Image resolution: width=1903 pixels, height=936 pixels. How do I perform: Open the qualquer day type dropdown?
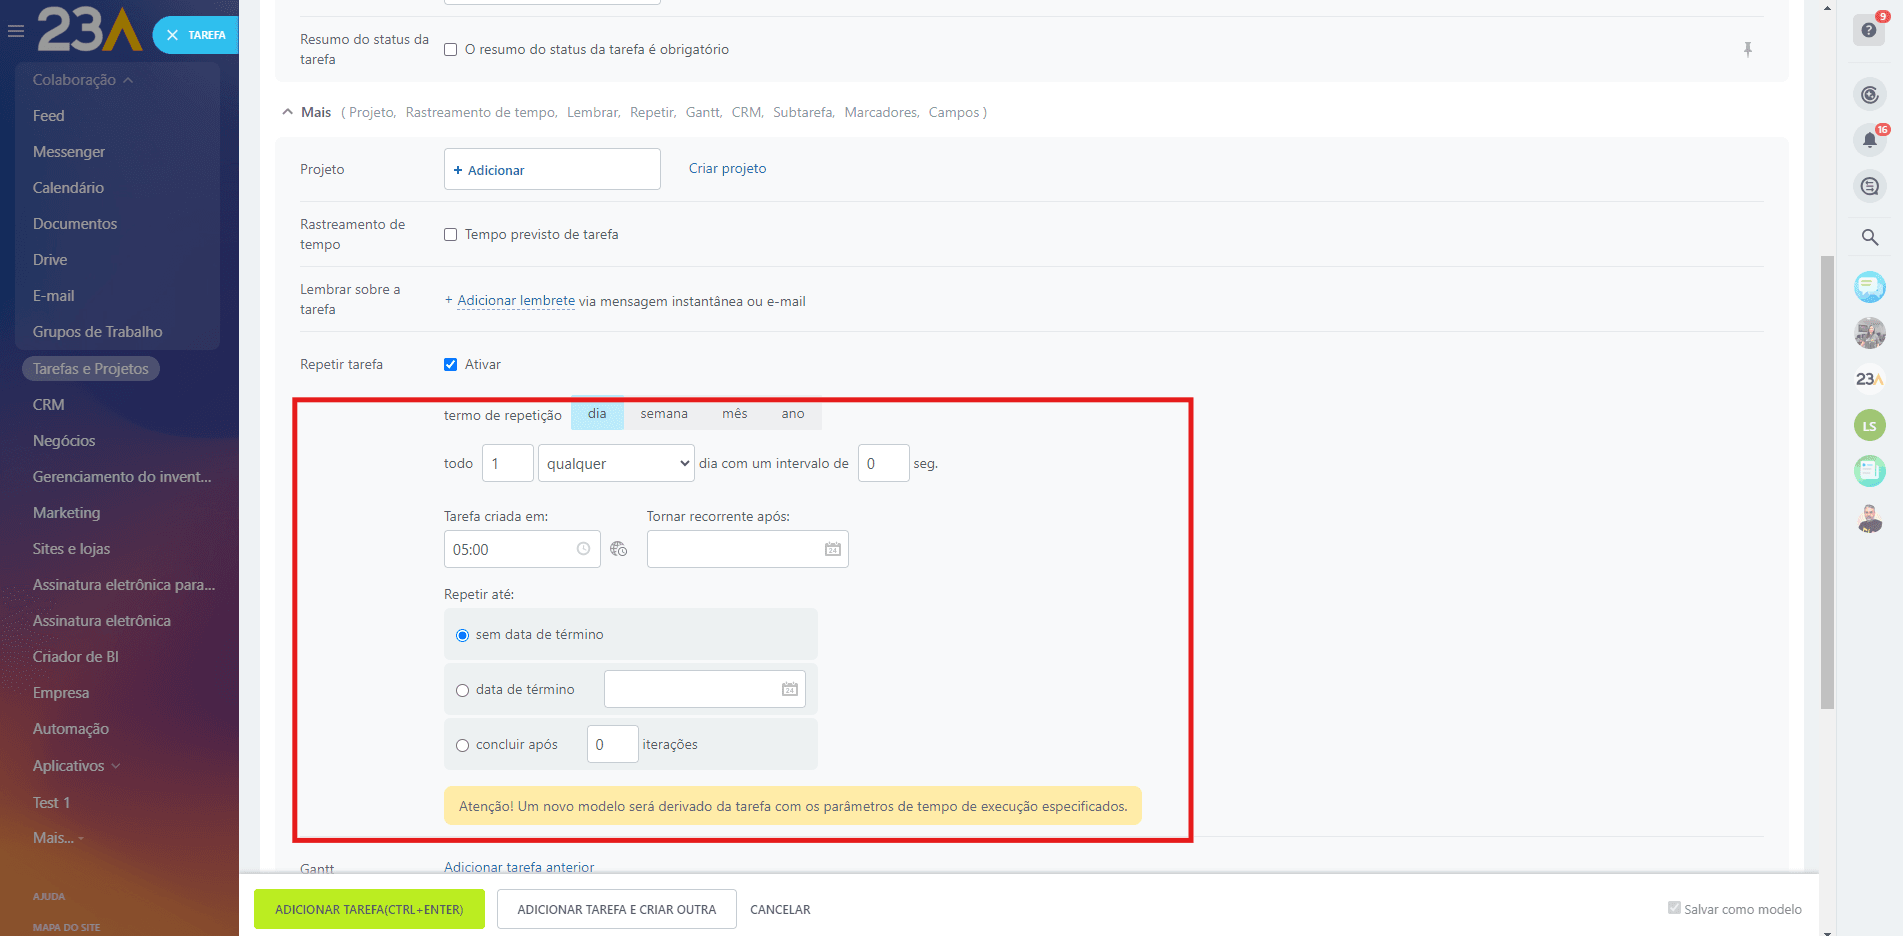pyautogui.click(x=616, y=463)
